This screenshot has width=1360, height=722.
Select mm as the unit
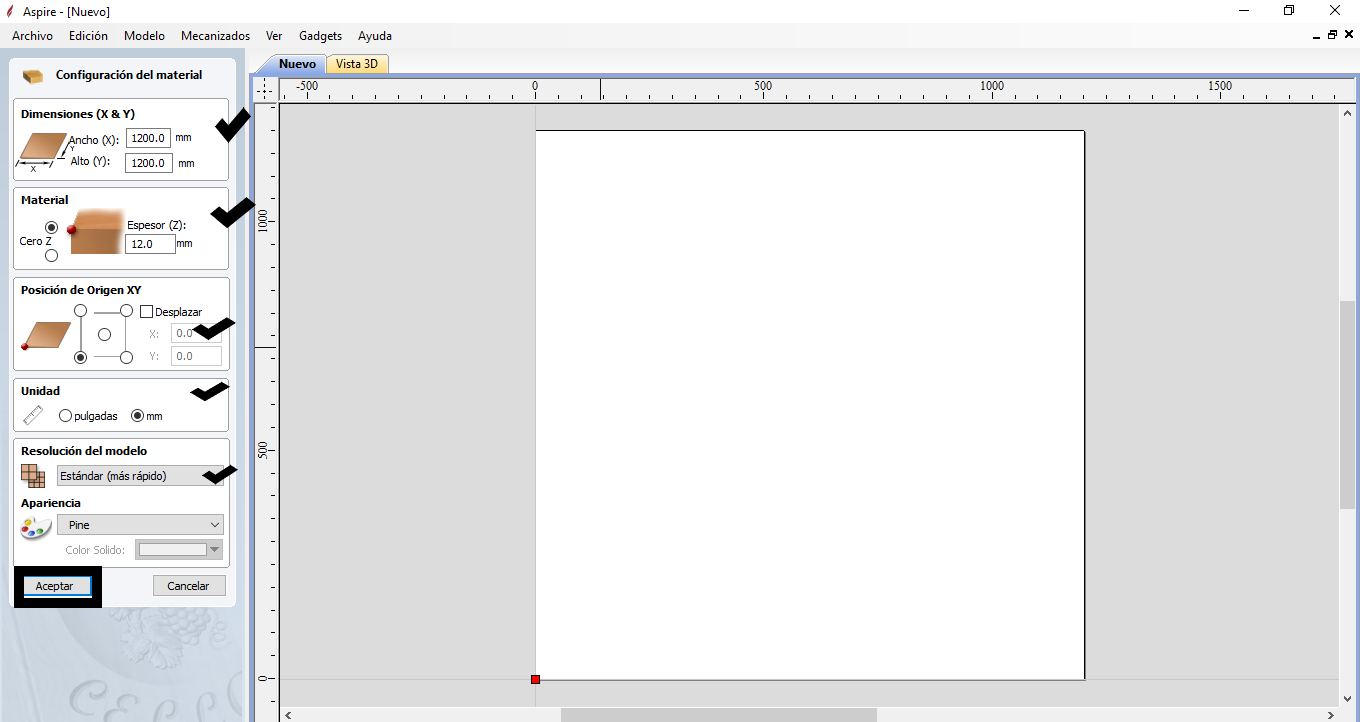138,416
